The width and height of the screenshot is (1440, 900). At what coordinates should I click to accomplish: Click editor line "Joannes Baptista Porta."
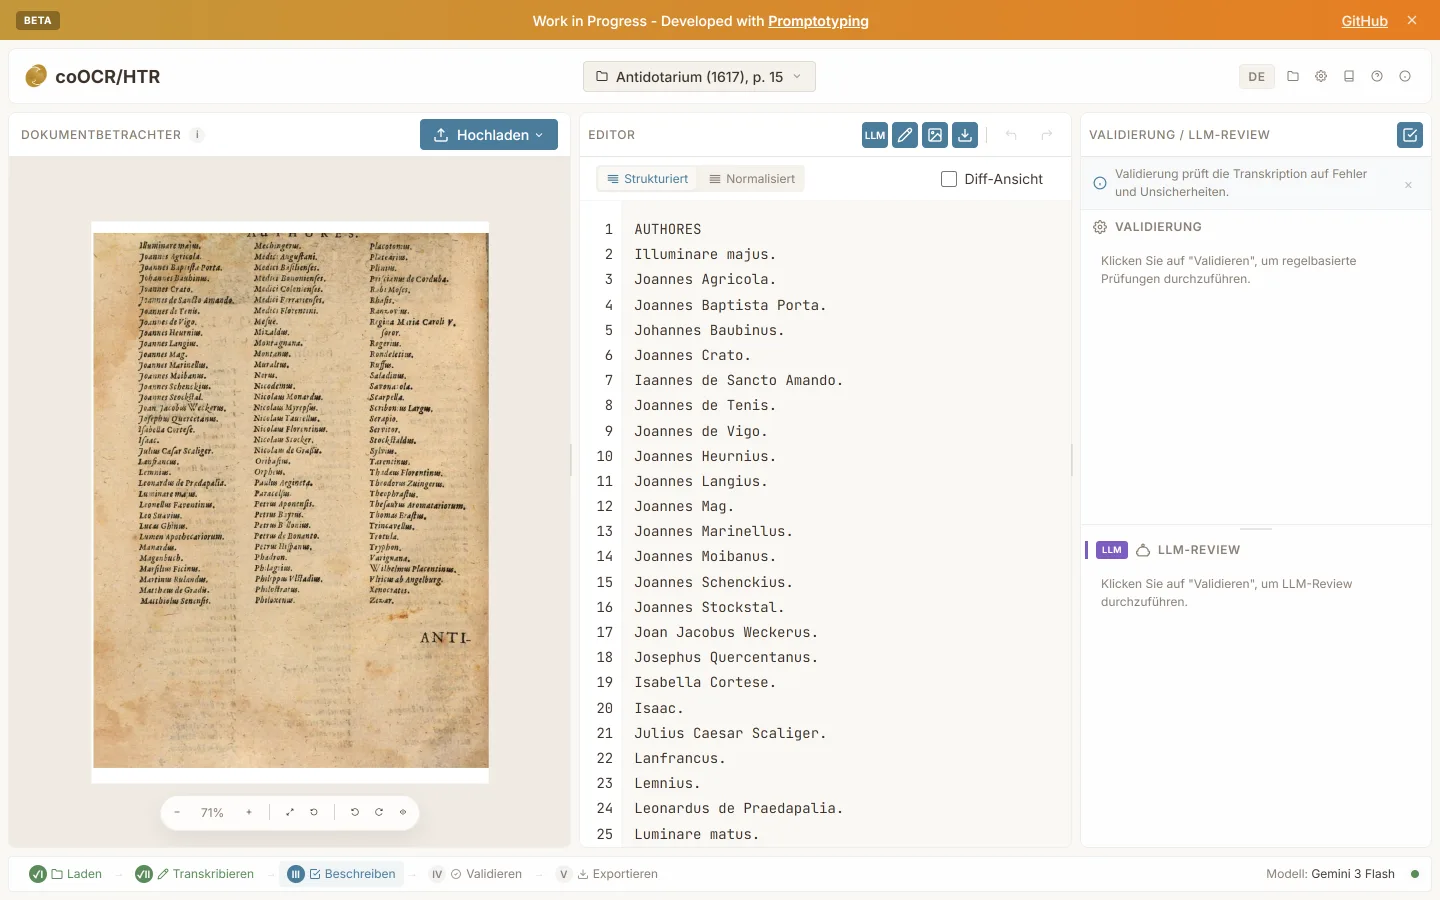731,305
